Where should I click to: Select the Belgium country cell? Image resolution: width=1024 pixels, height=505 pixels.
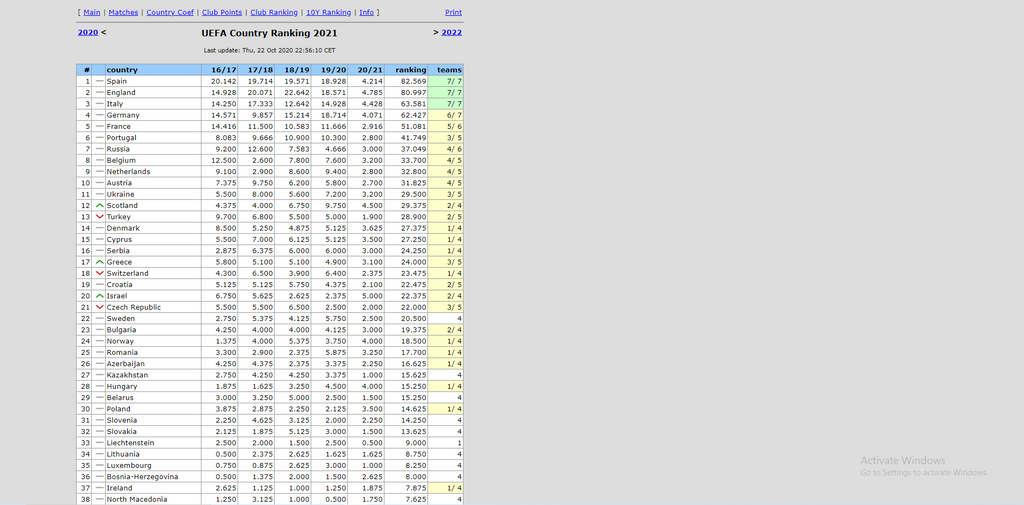pyautogui.click(x=153, y=160)
